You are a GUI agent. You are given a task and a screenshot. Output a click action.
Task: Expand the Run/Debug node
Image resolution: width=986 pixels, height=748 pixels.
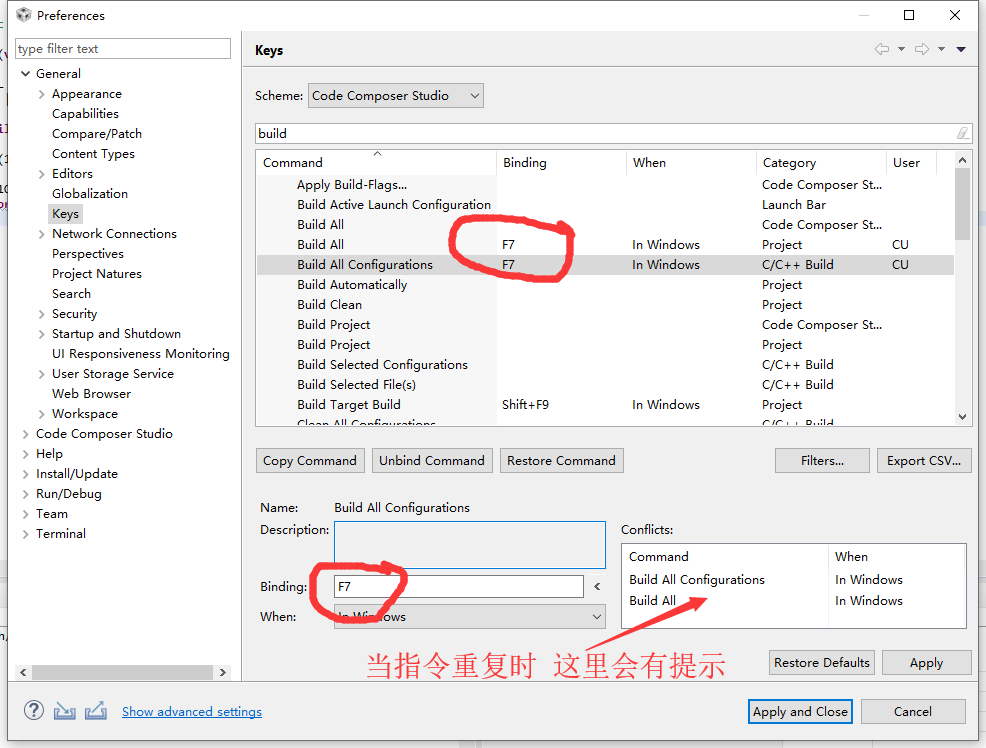pyautogui.click(x=26, y=494)
